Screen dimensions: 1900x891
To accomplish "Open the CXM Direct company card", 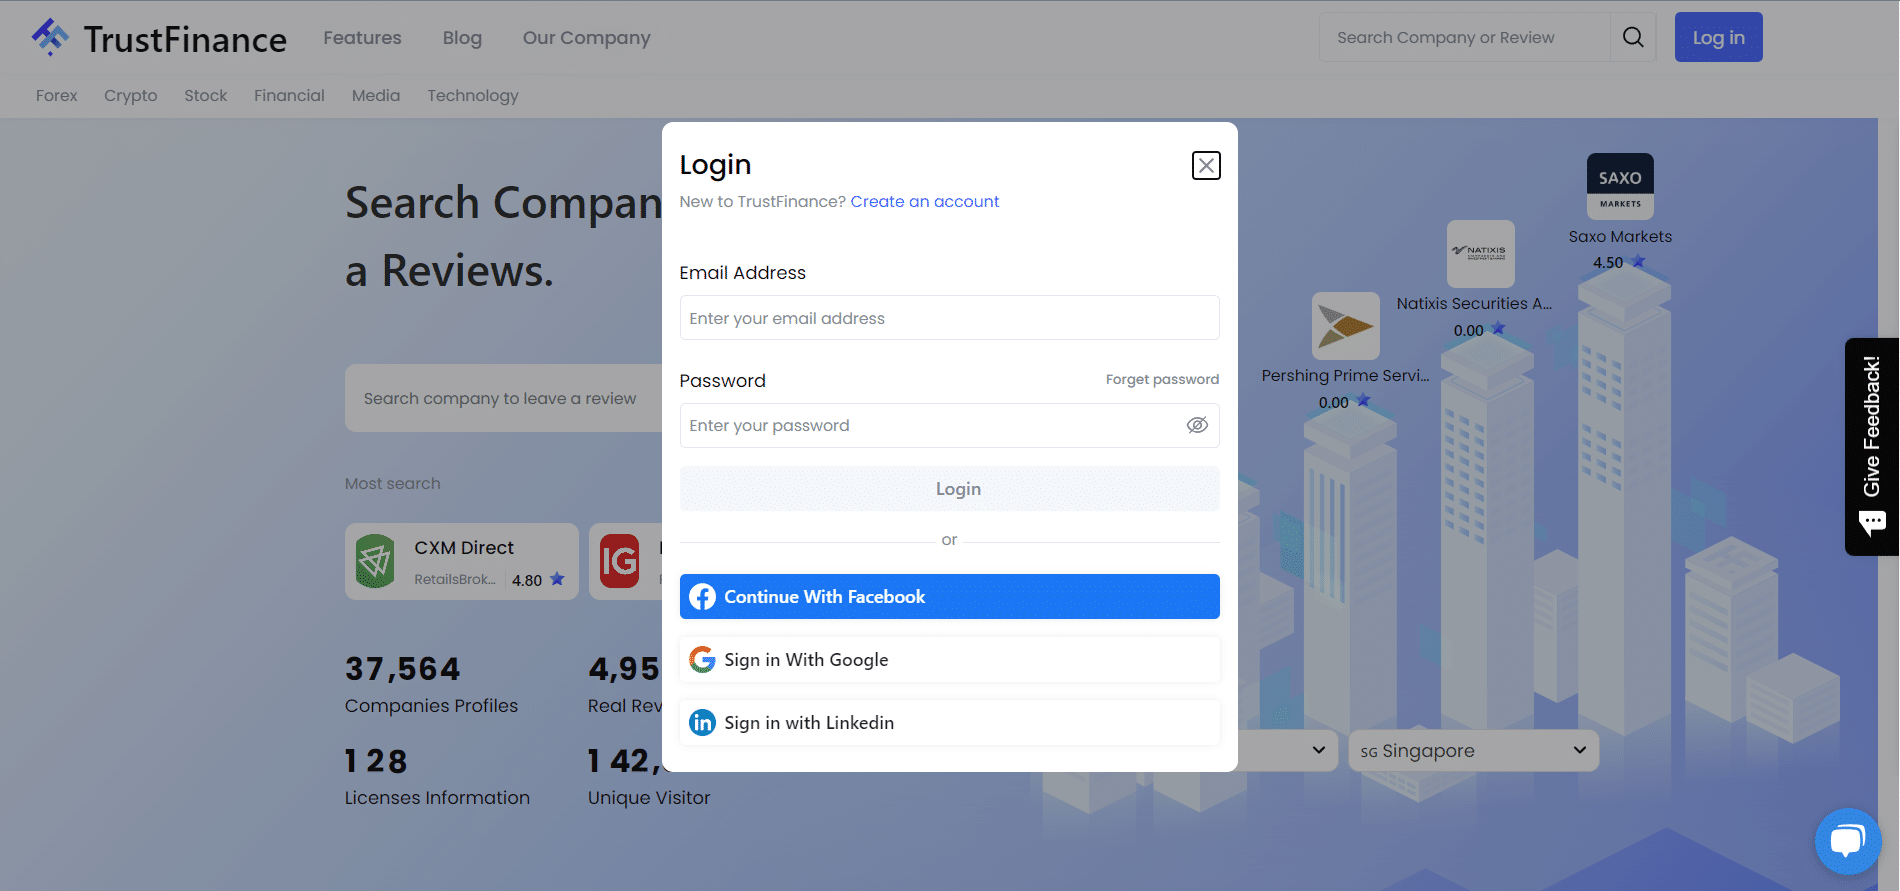I will [x=462, y=562].
